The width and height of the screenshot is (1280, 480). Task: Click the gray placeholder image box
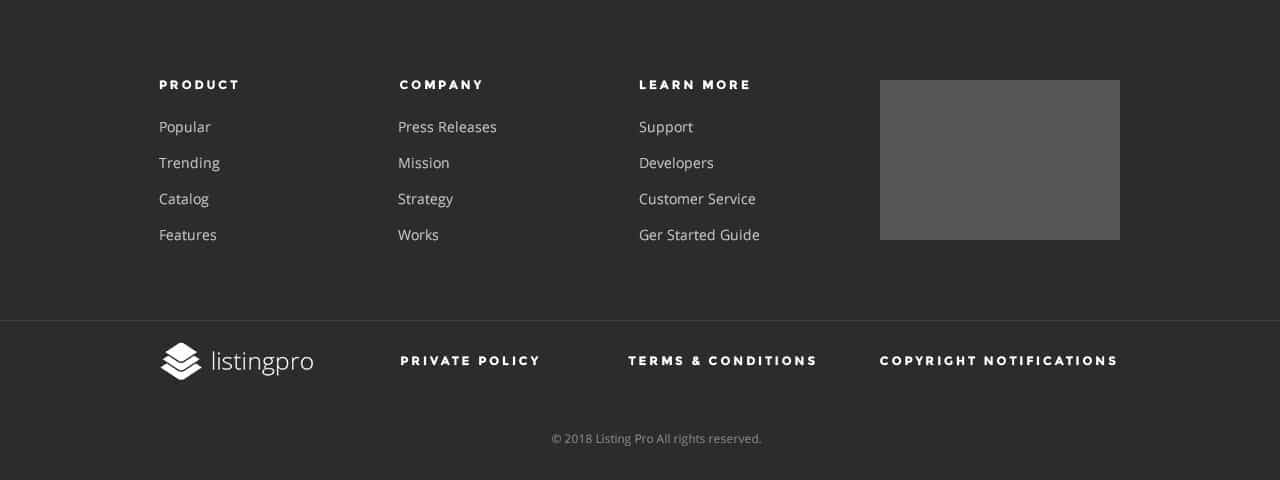(x=999, y=160)
